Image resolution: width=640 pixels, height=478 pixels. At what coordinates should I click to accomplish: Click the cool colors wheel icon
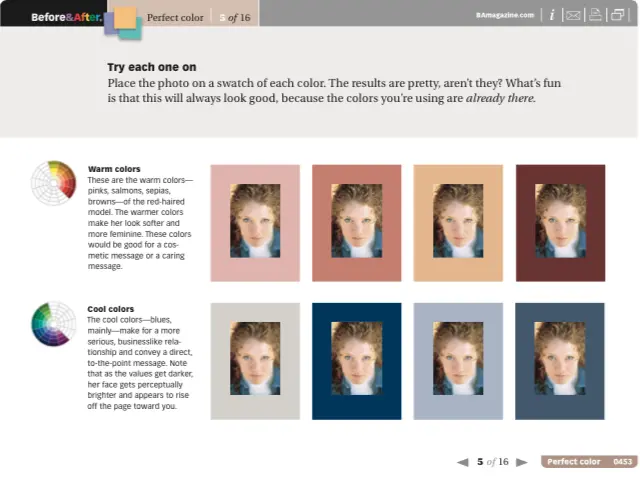(x=53, y=323)
